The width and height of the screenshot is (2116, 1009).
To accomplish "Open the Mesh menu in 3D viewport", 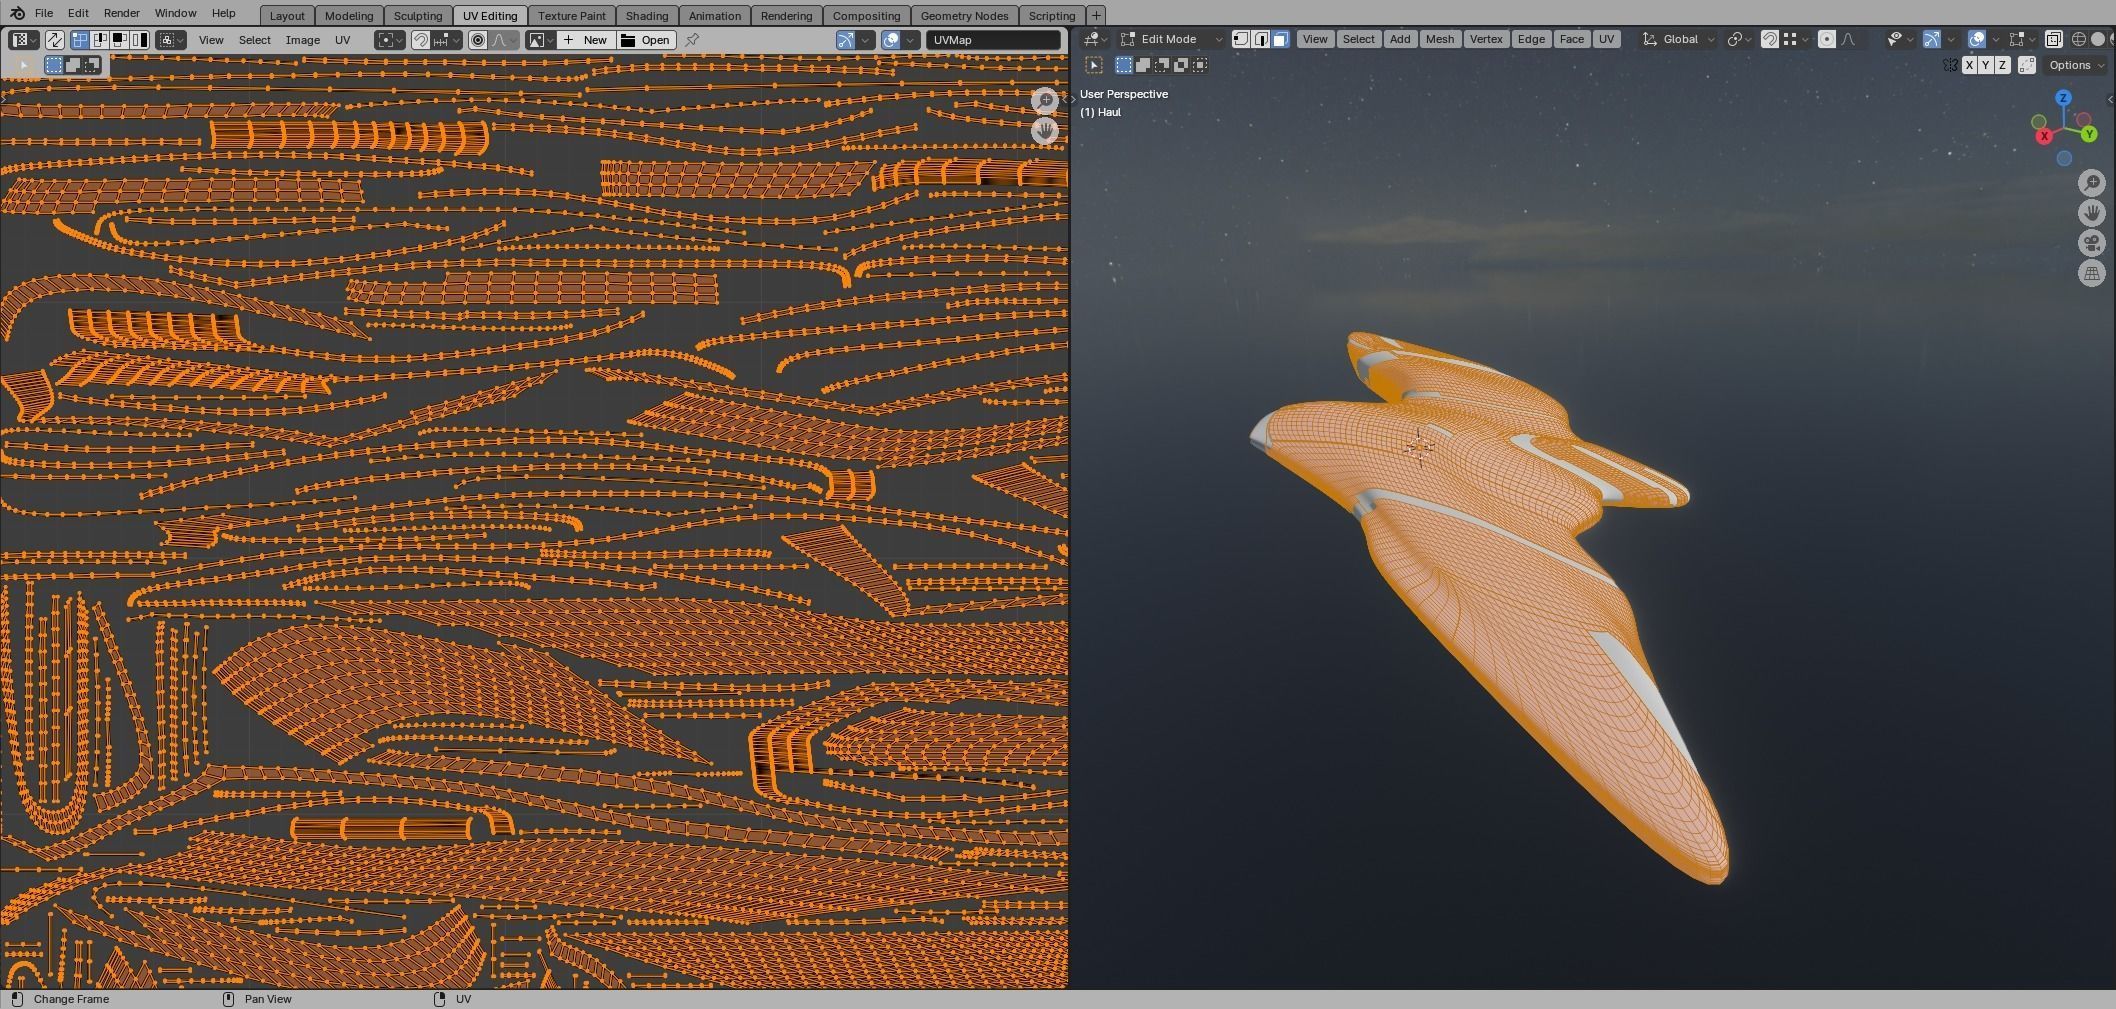I will coord(1440,39).
